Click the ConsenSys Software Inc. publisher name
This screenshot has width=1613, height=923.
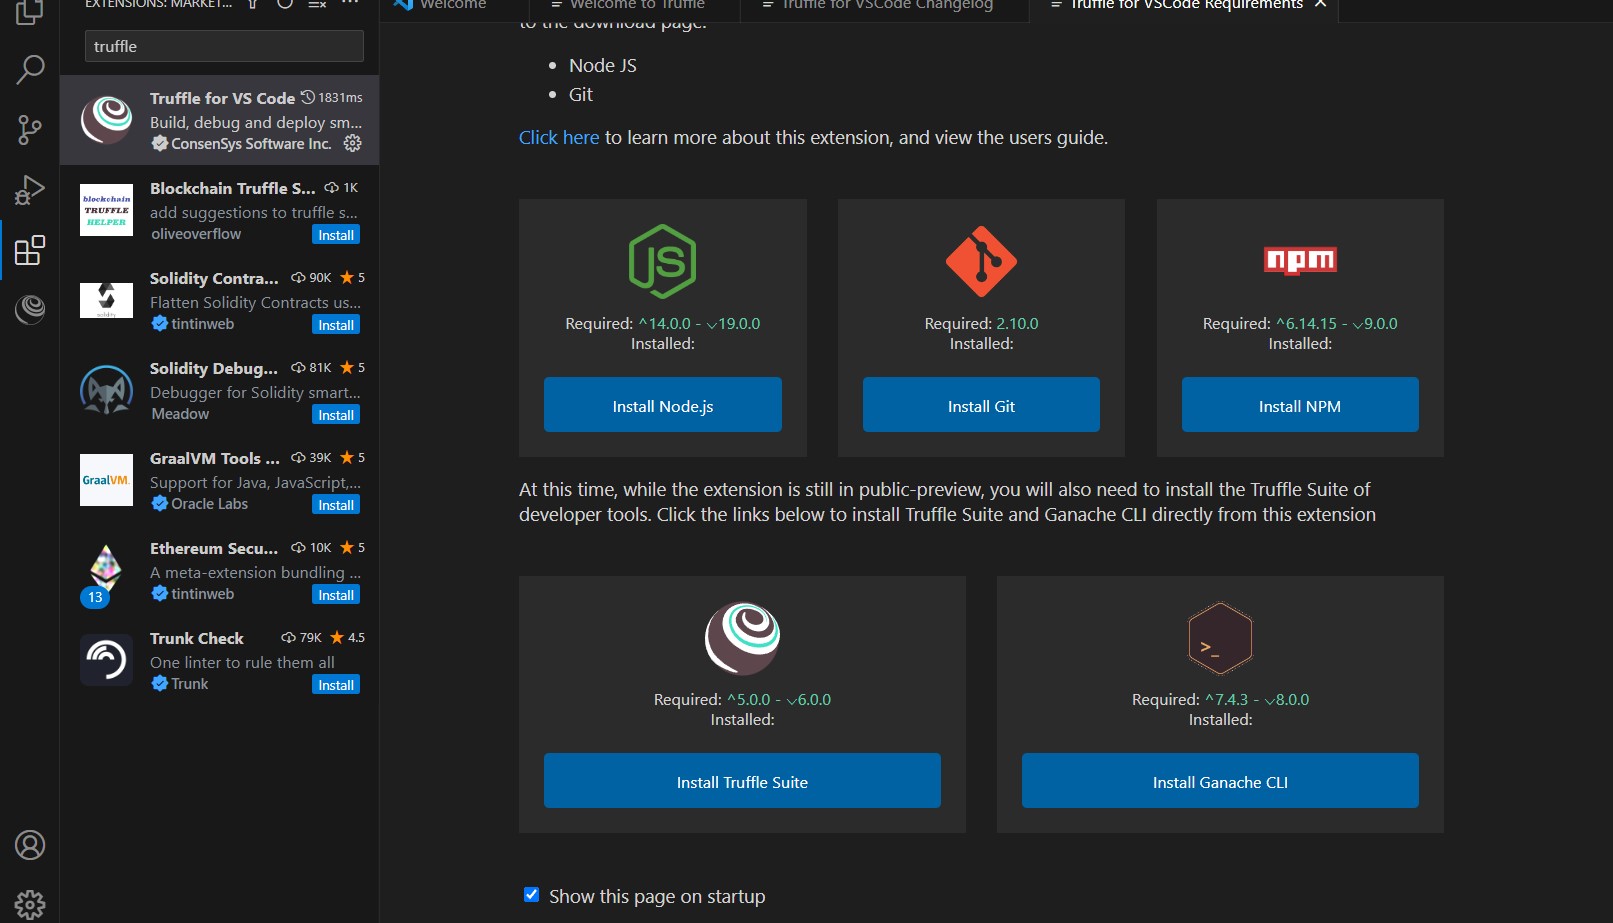point(251,143)
